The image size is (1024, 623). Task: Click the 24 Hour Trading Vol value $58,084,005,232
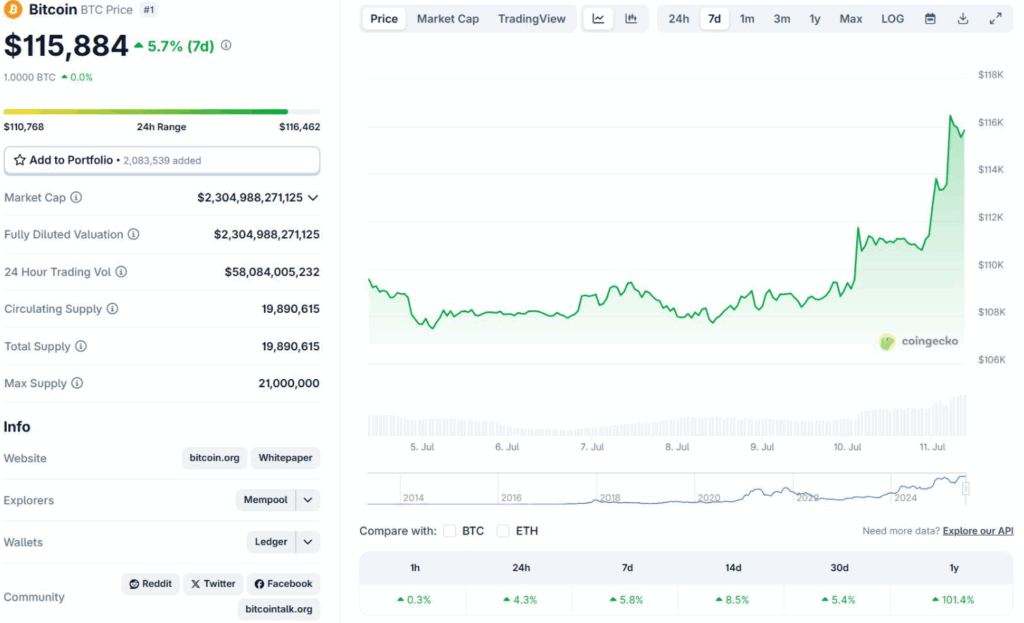pos(272,272)
